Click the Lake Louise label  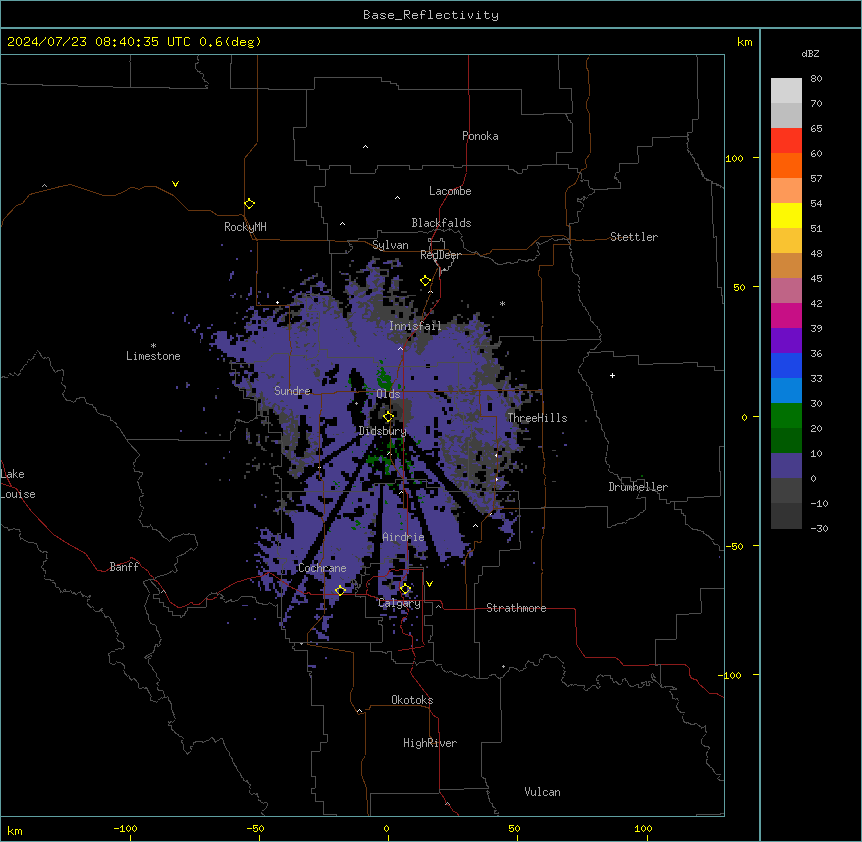point(18,484)
